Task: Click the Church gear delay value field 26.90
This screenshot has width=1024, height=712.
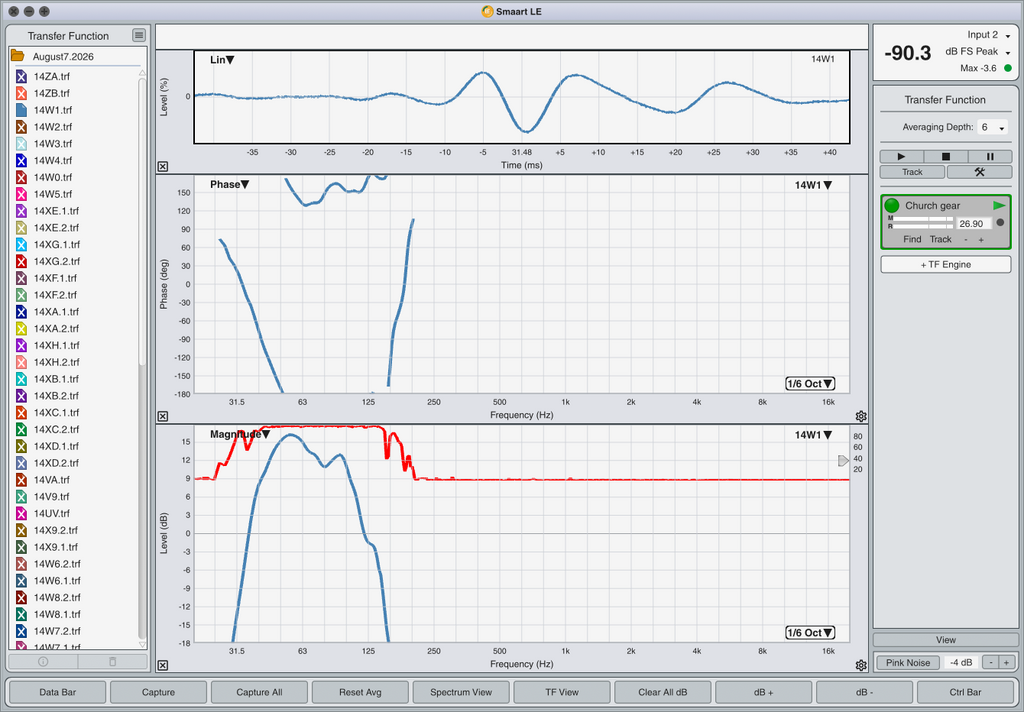Action: 974,223
